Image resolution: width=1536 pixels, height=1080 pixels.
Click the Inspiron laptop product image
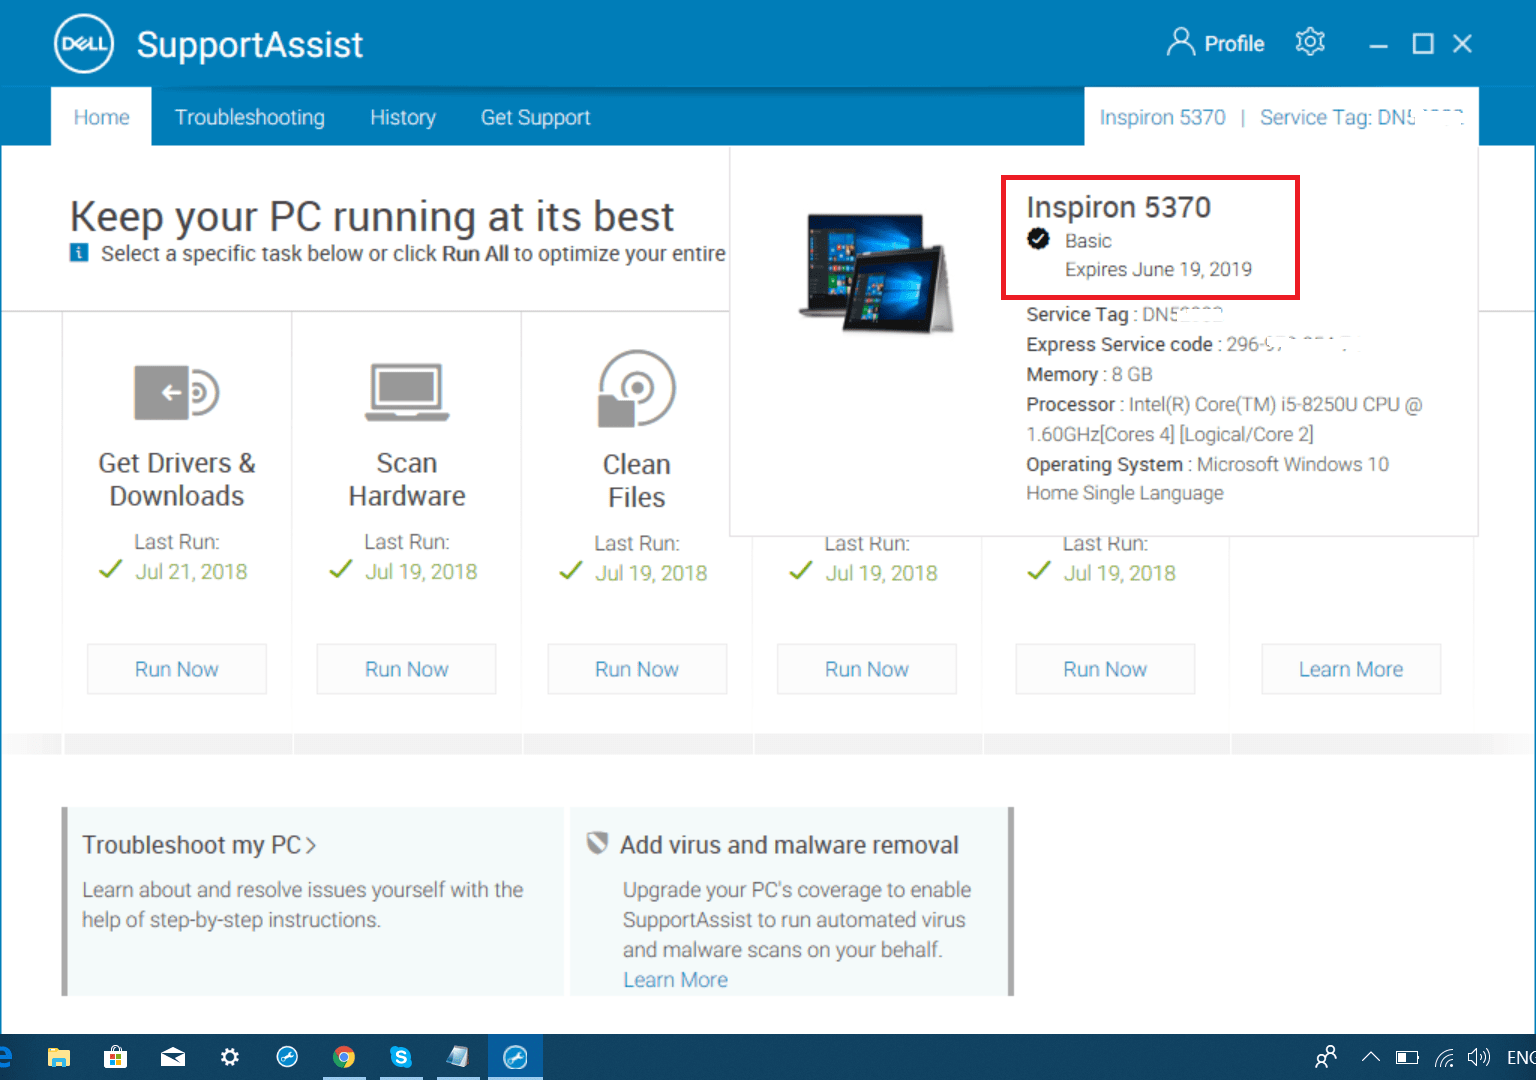pyautogui.click(x=876, y=272)
